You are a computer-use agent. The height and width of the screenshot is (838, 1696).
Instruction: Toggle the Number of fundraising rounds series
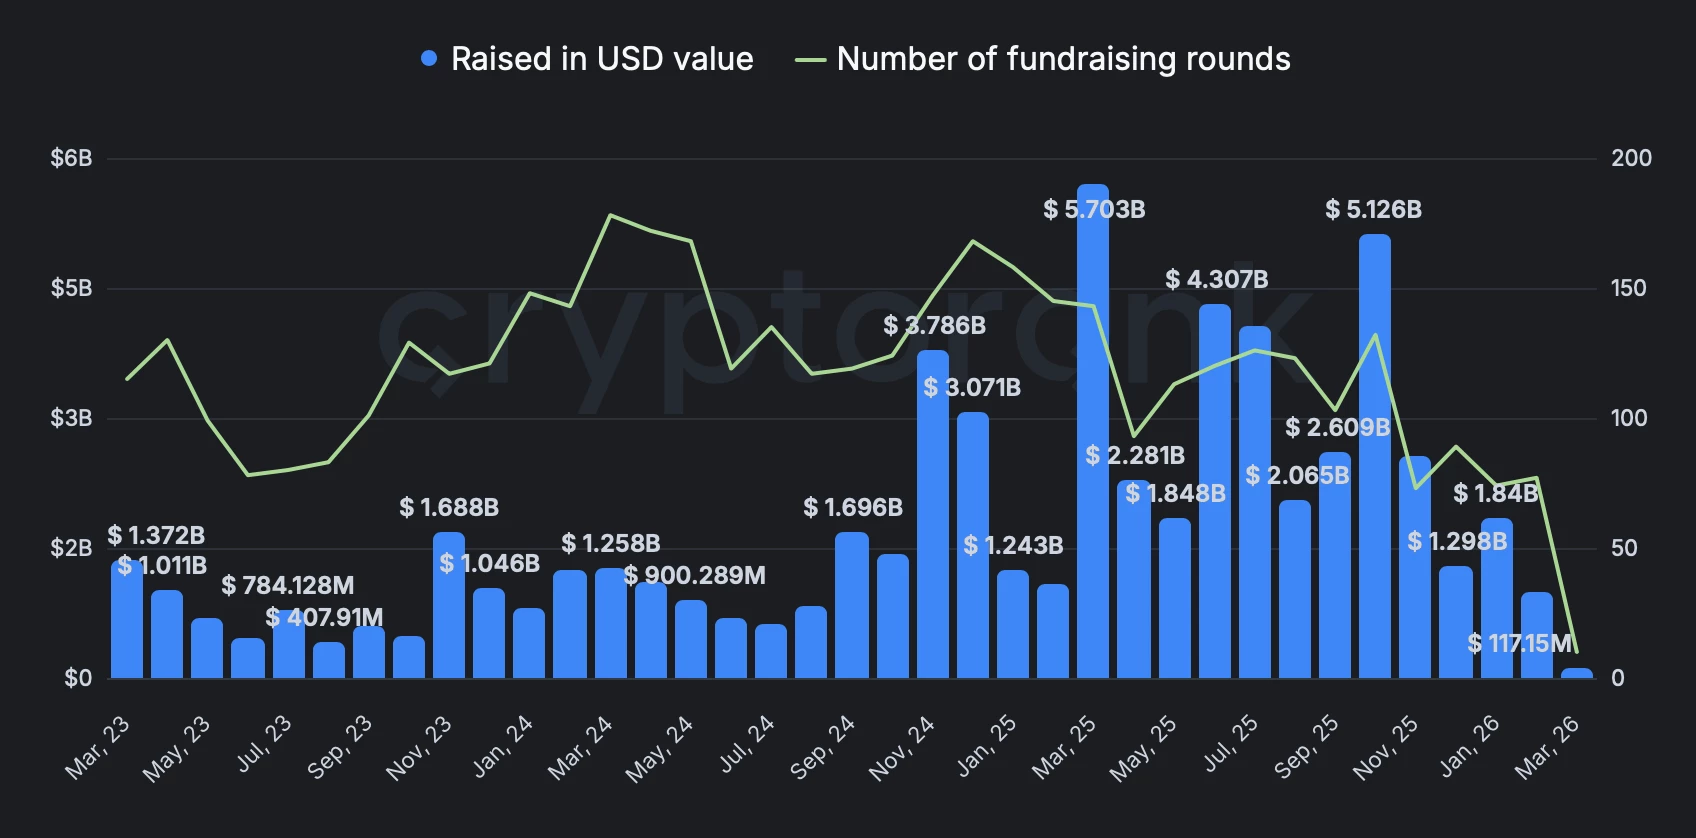point(1063,59)
